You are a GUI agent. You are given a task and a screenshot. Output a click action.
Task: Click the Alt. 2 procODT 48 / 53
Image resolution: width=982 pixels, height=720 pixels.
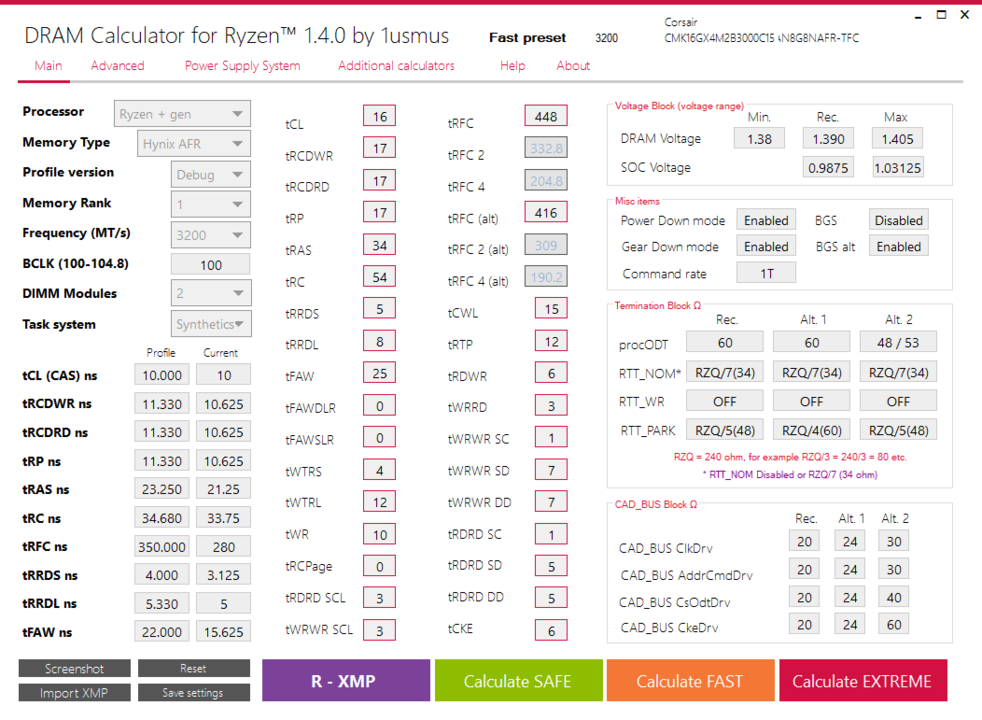click(x=898, y=342)
